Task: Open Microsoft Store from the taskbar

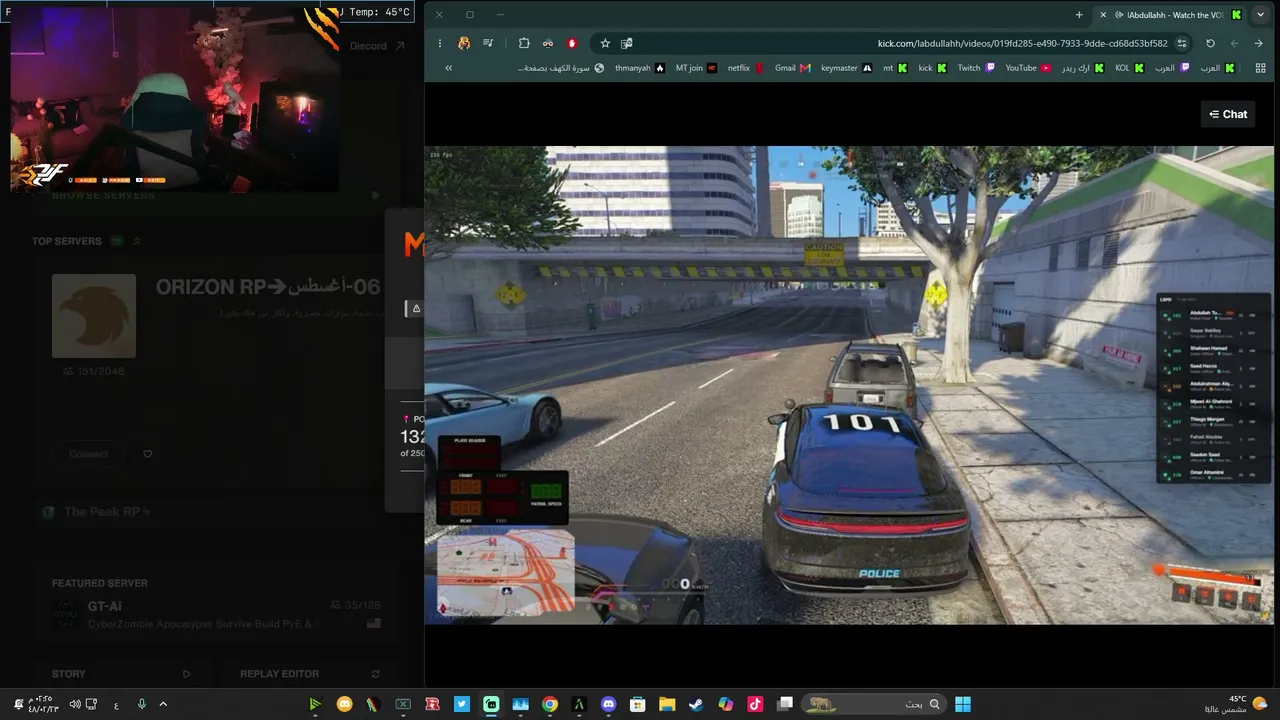Action: [x=638, y=704]
